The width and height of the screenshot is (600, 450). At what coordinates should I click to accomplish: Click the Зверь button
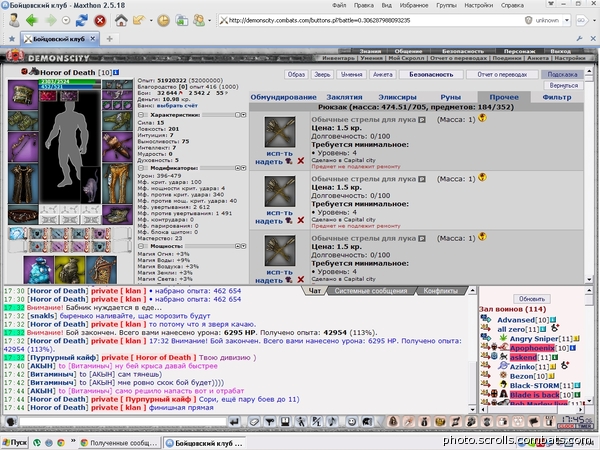pos(322,75)
